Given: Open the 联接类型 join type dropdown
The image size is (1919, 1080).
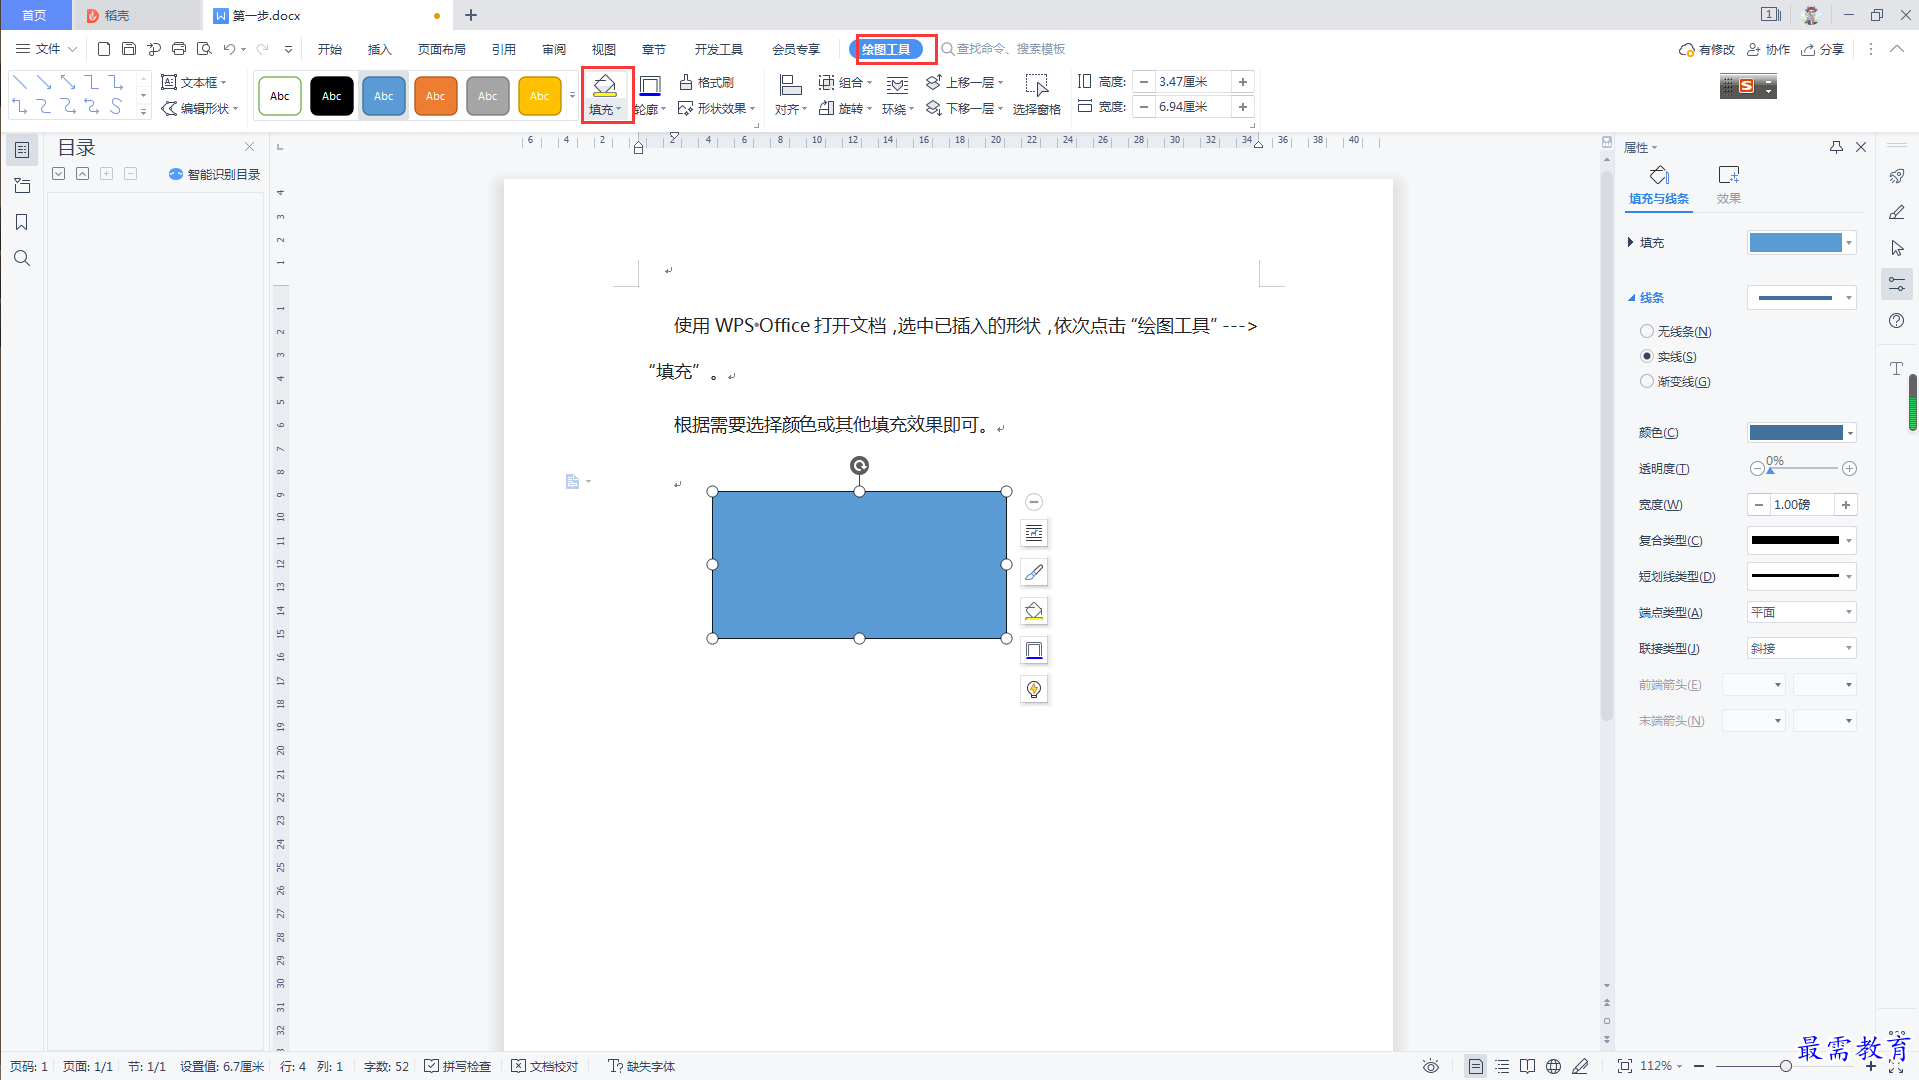Looking at the screenshot, I should point(1802,648).
